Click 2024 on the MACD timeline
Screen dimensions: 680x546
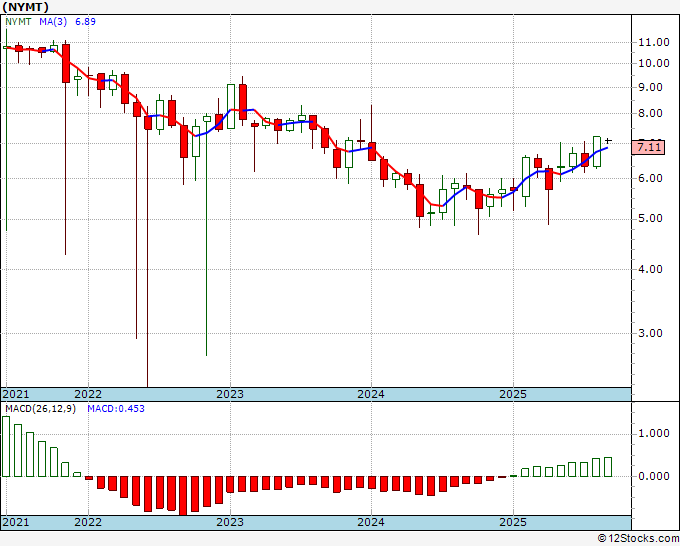point(371,522)
